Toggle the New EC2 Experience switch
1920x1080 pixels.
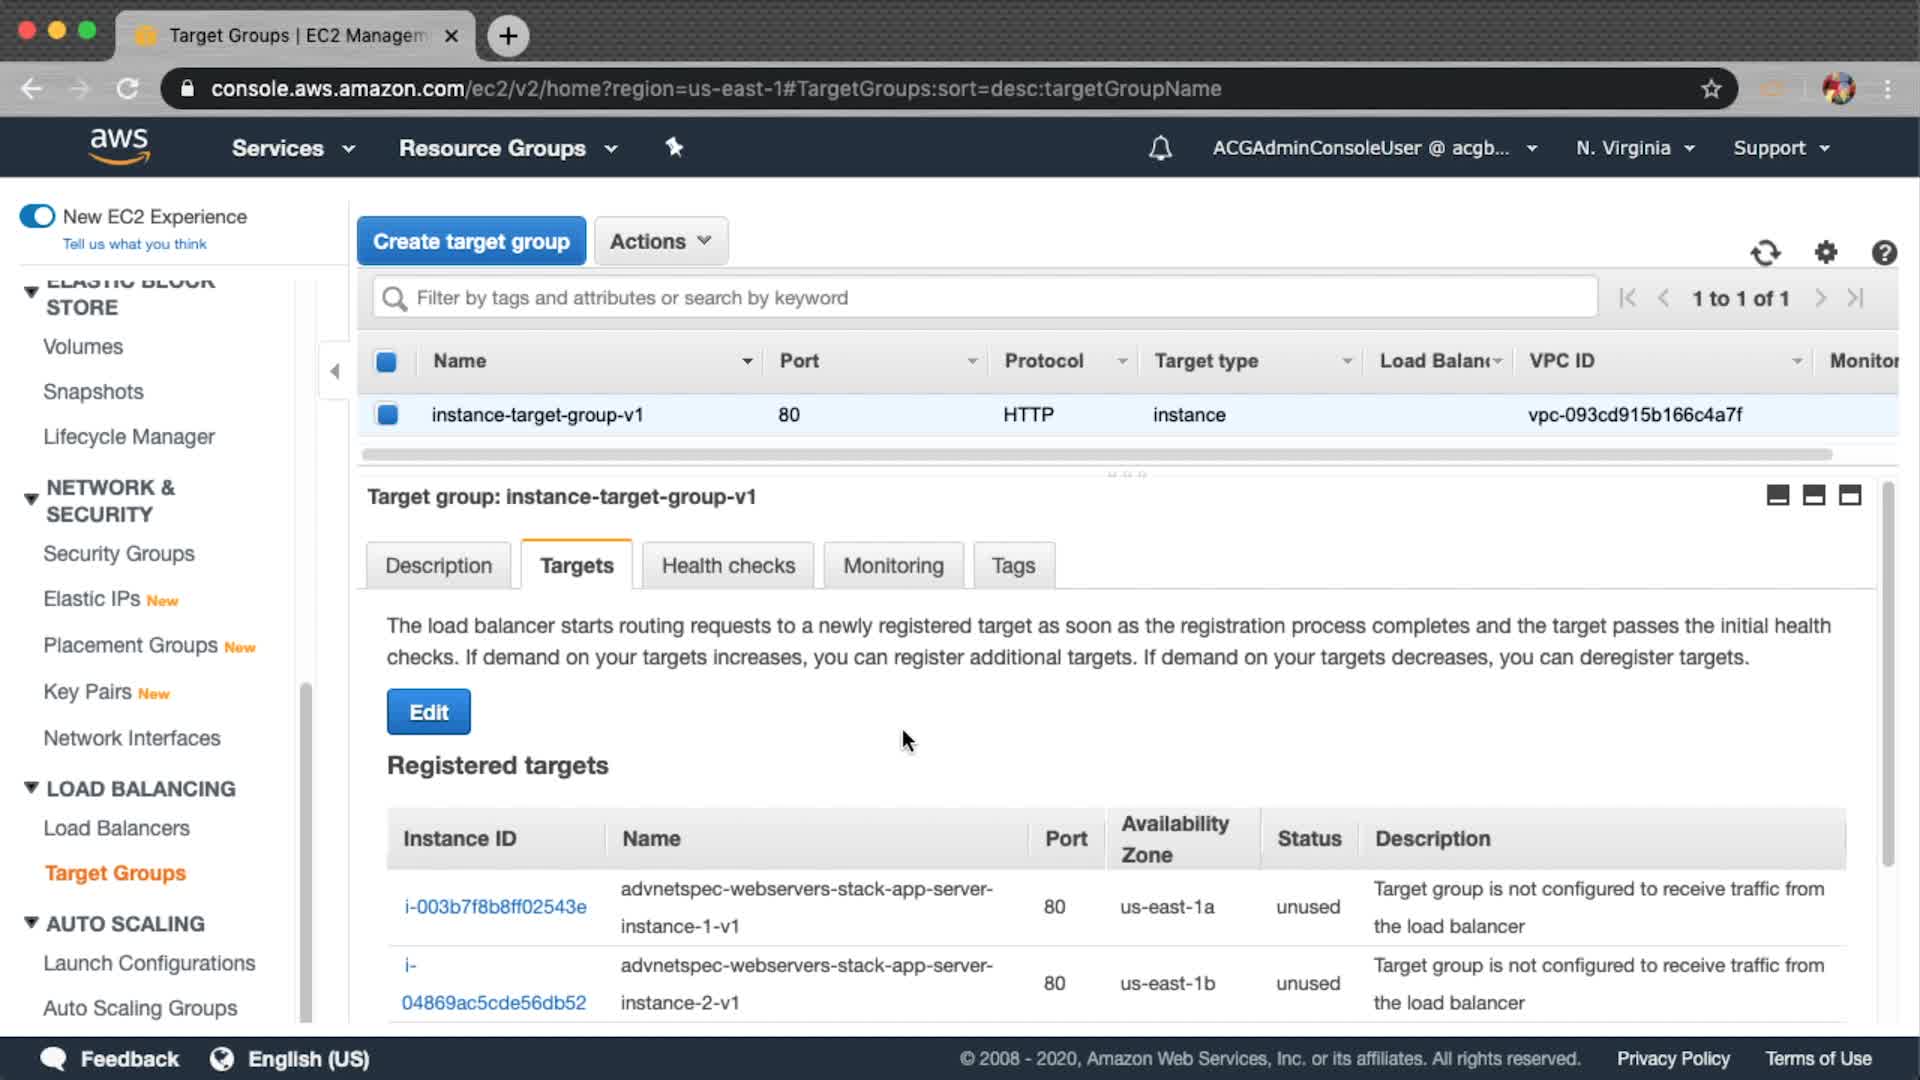(38, 217)
